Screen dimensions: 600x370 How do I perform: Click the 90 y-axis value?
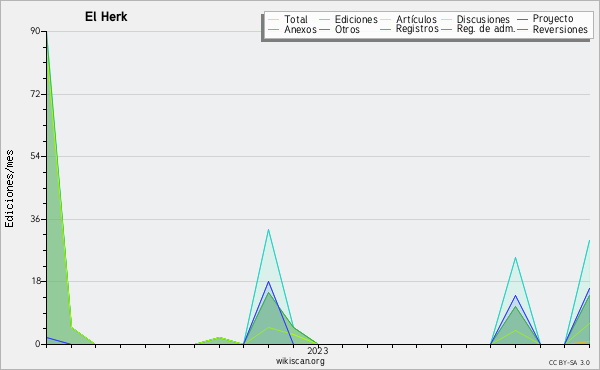(x=35, y=31)
